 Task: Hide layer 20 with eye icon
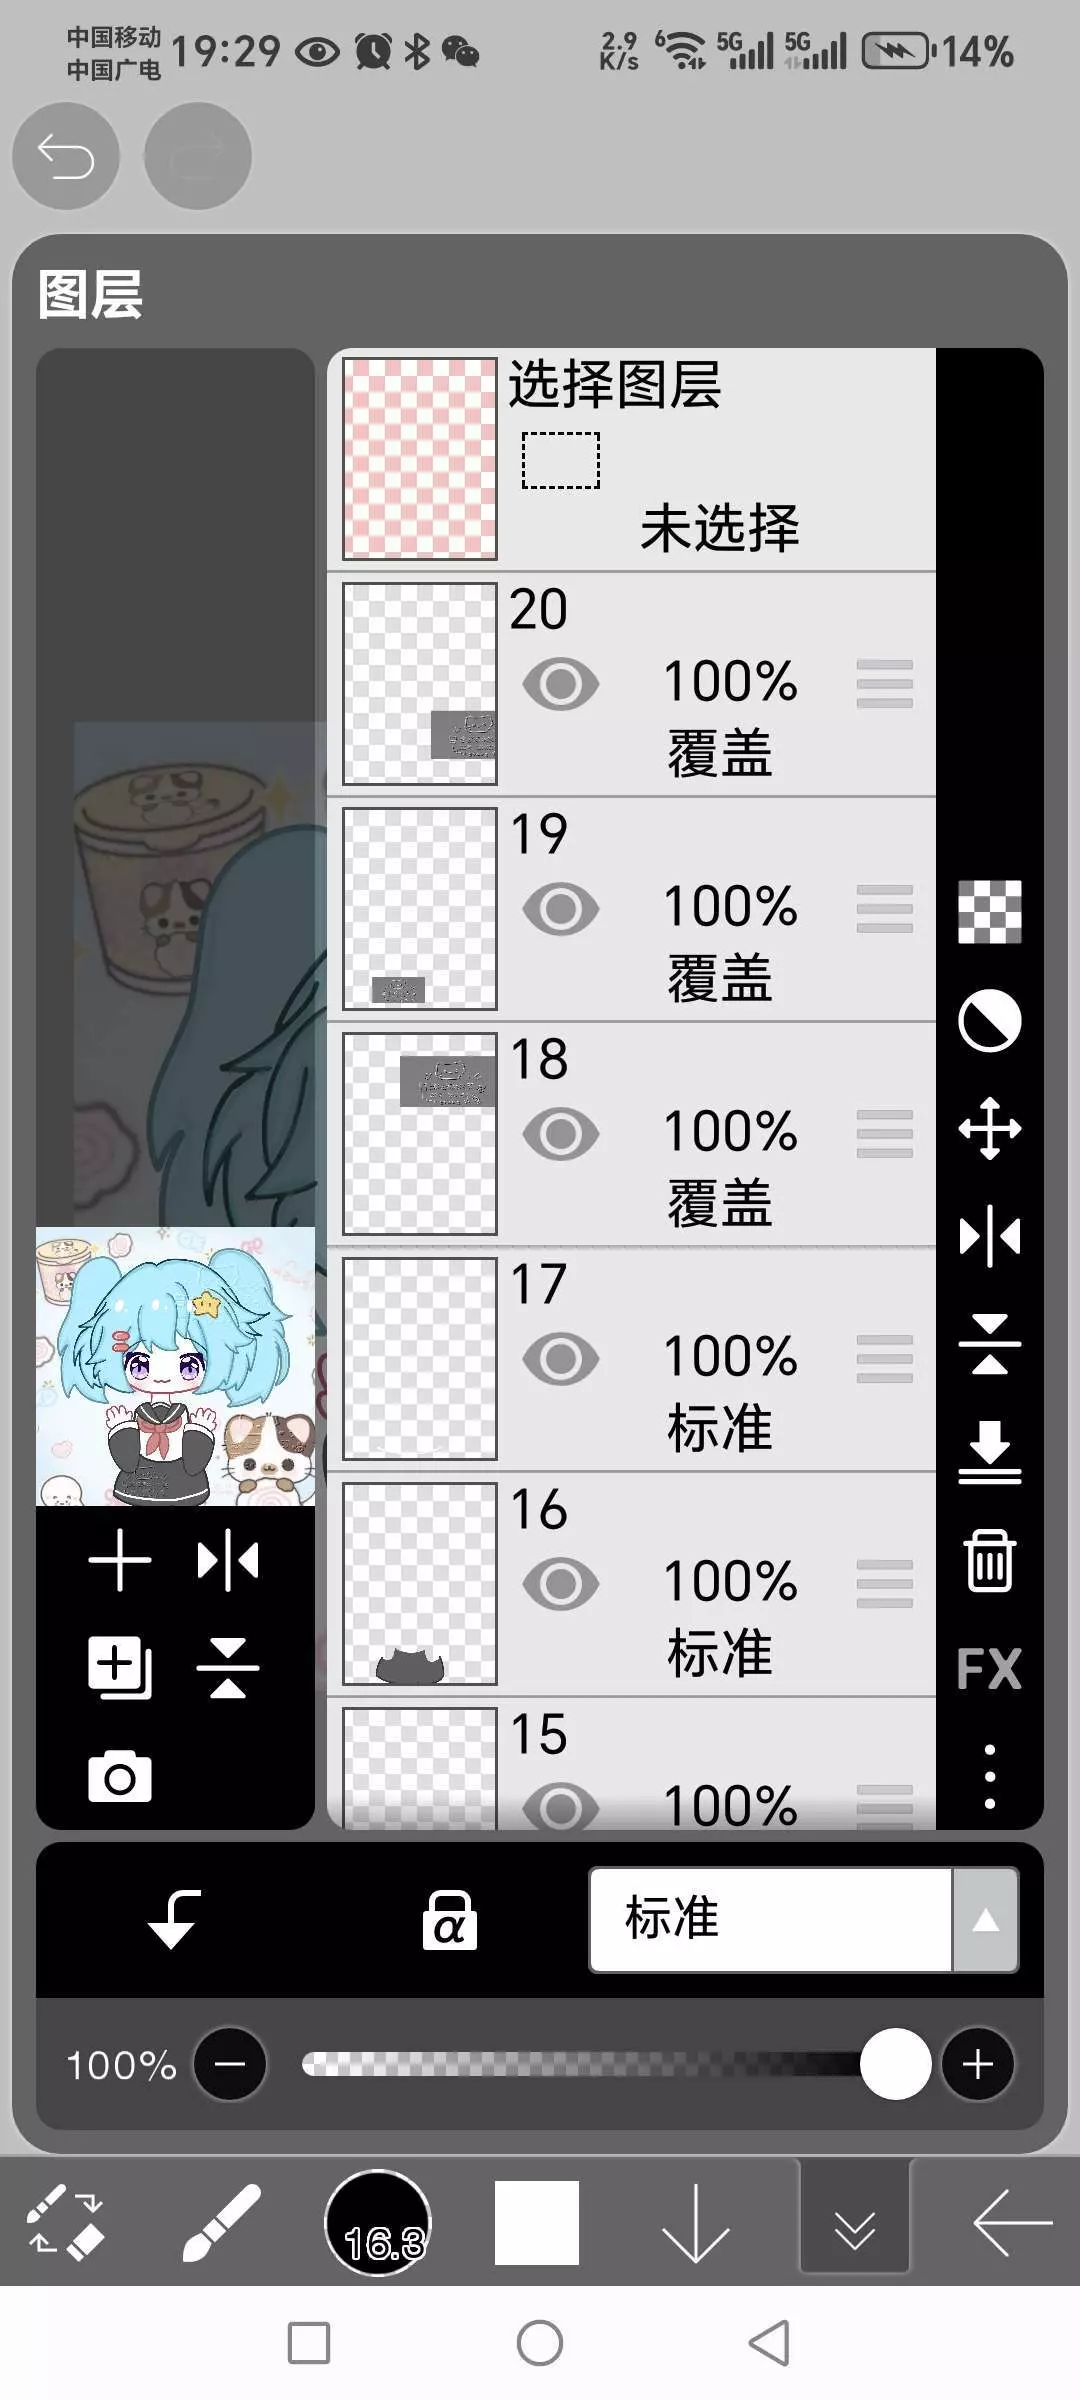(x=561, y=684)
